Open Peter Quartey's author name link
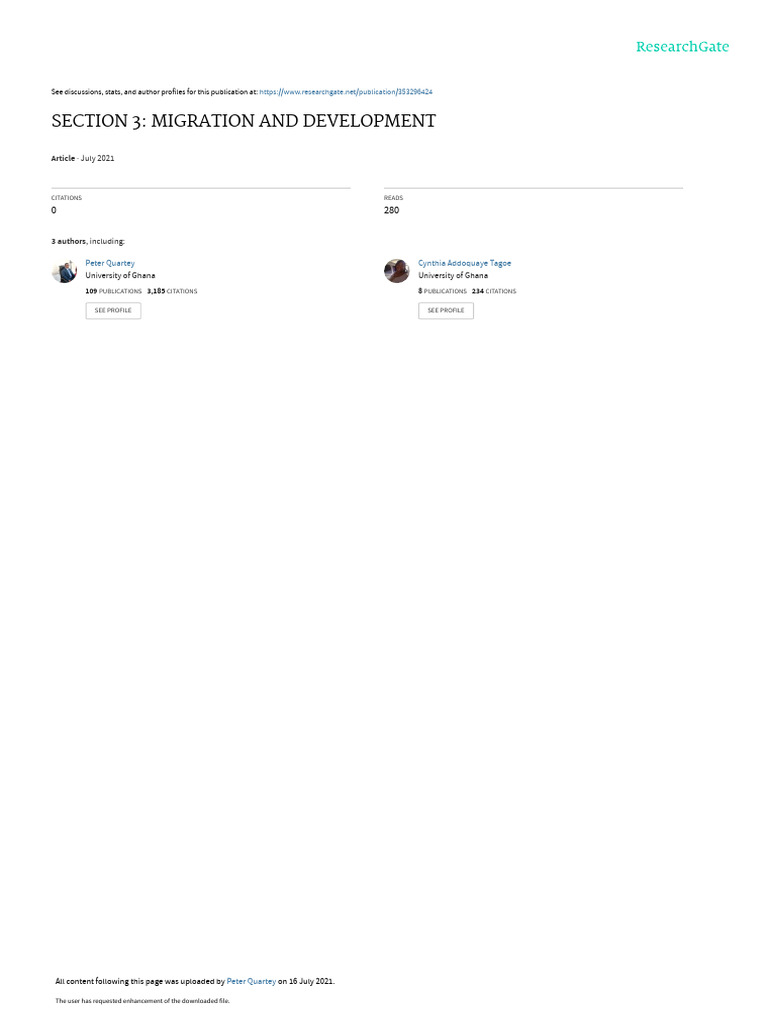Viewport: 768px width, 1024px height. 110,263
